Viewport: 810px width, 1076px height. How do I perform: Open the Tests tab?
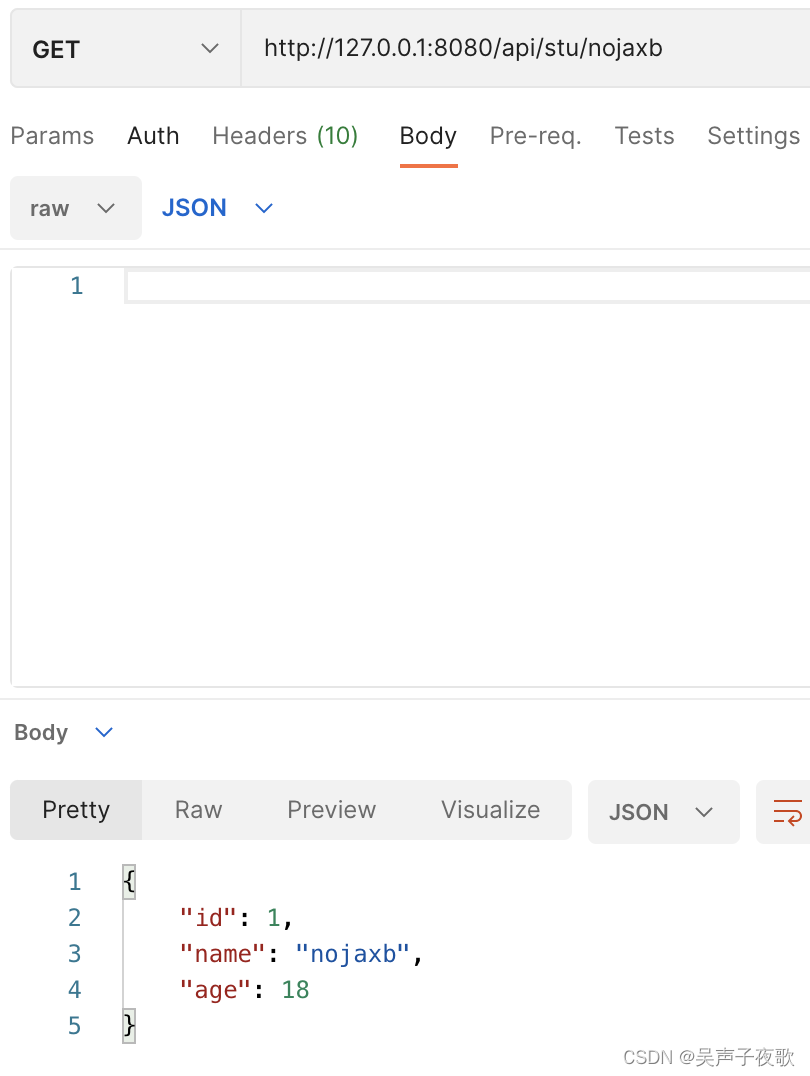pos(644,136)
